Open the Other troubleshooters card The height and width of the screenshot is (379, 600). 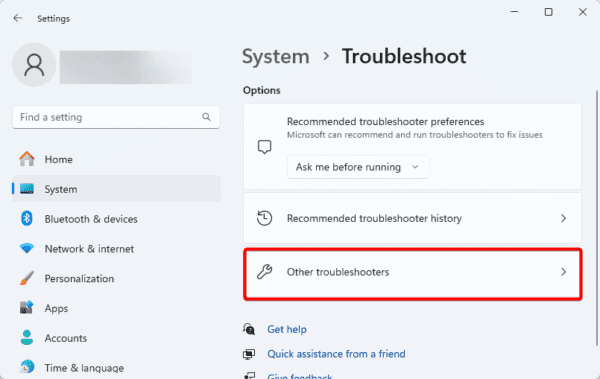(412, 274)
